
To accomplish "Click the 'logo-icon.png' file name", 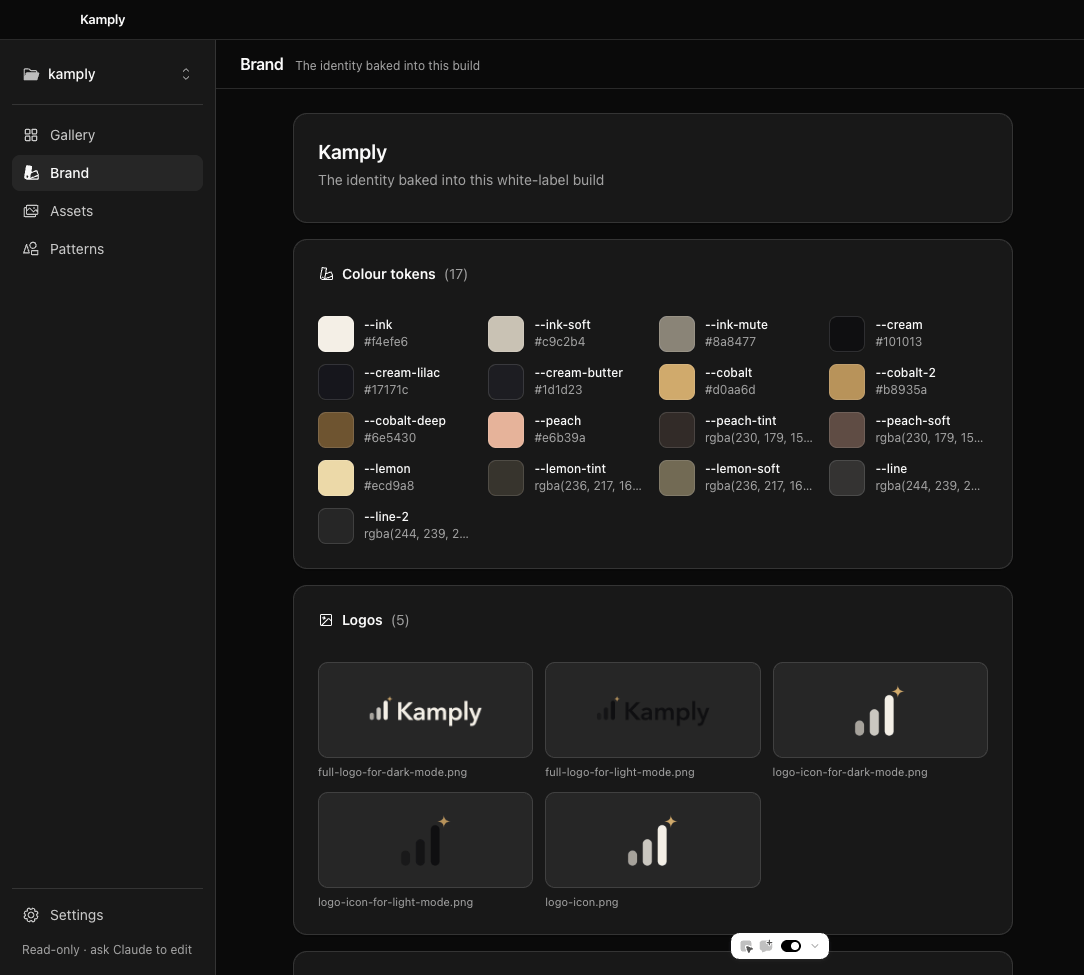I will pyautogui.click(x=581, y=902).
